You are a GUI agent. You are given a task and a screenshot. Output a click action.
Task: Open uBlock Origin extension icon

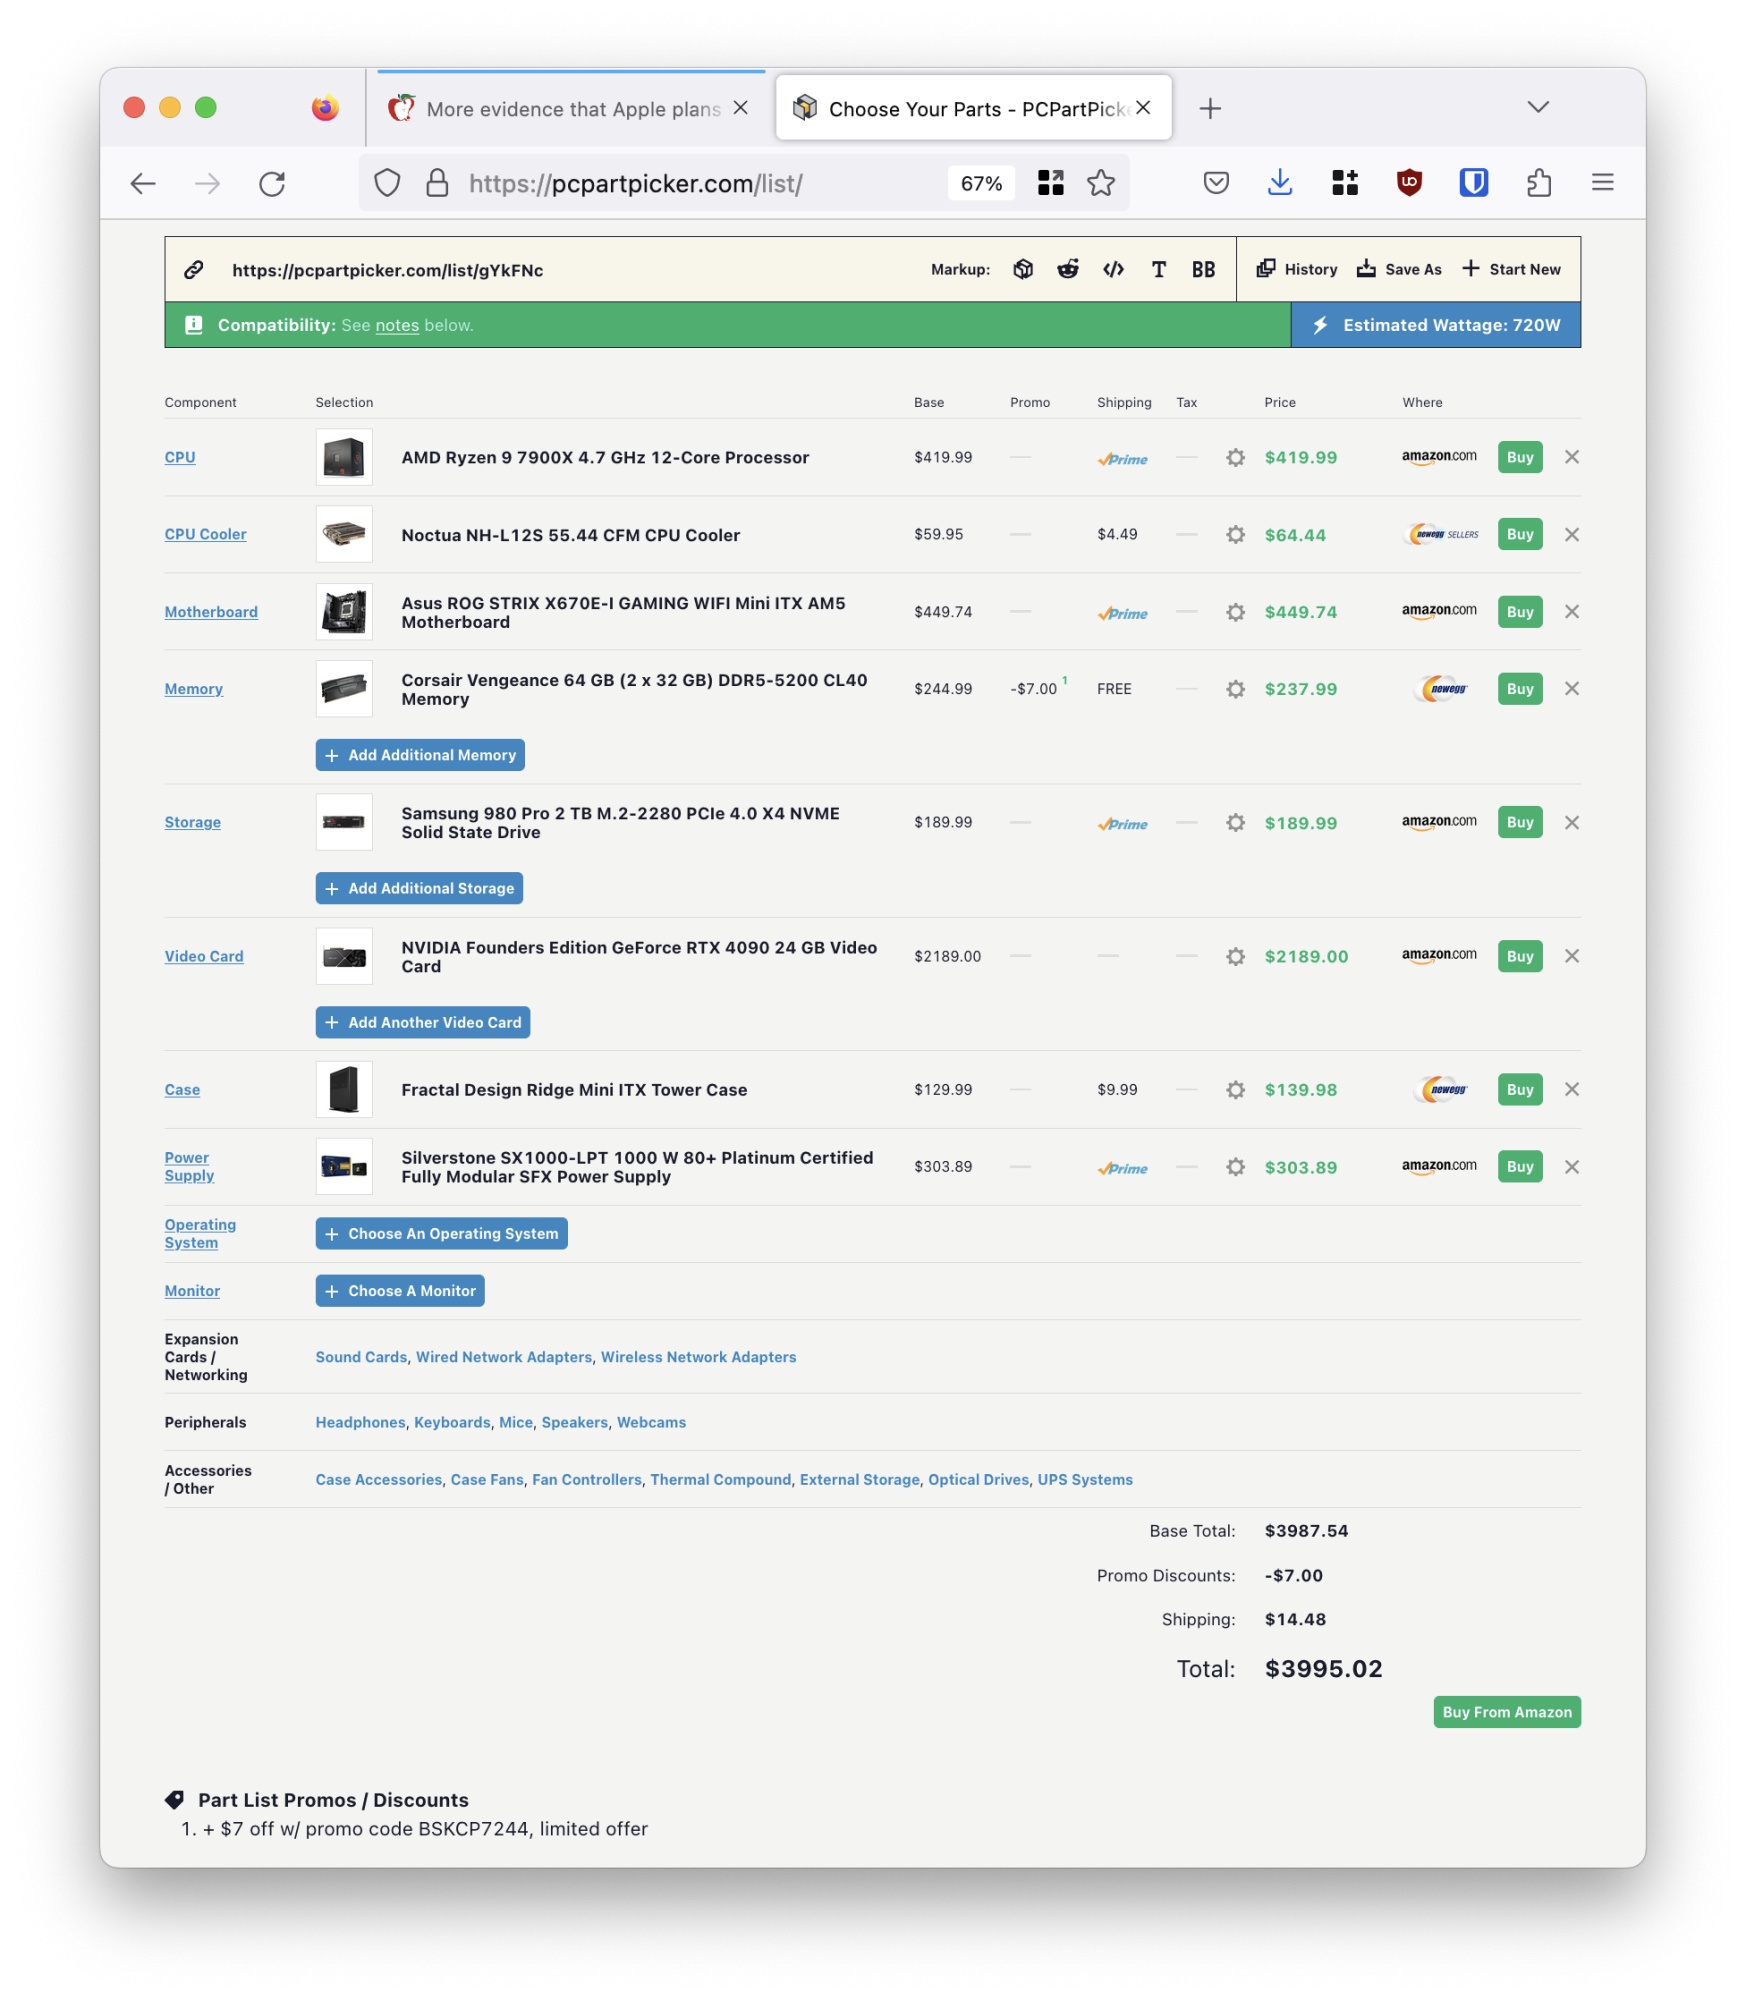pos(1409,183)
